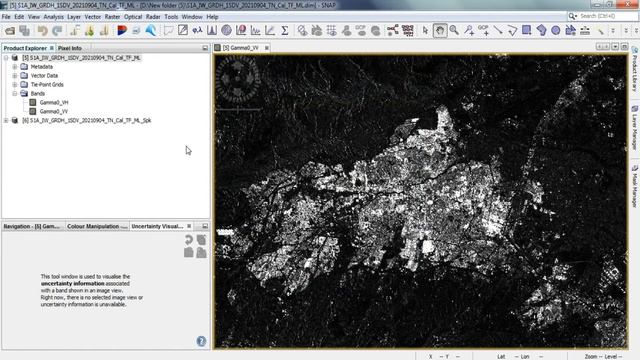The height and width of the screenshot is (360, 640).
Task: Select the Draw Line tool
Action: click(x=498, y=31)
